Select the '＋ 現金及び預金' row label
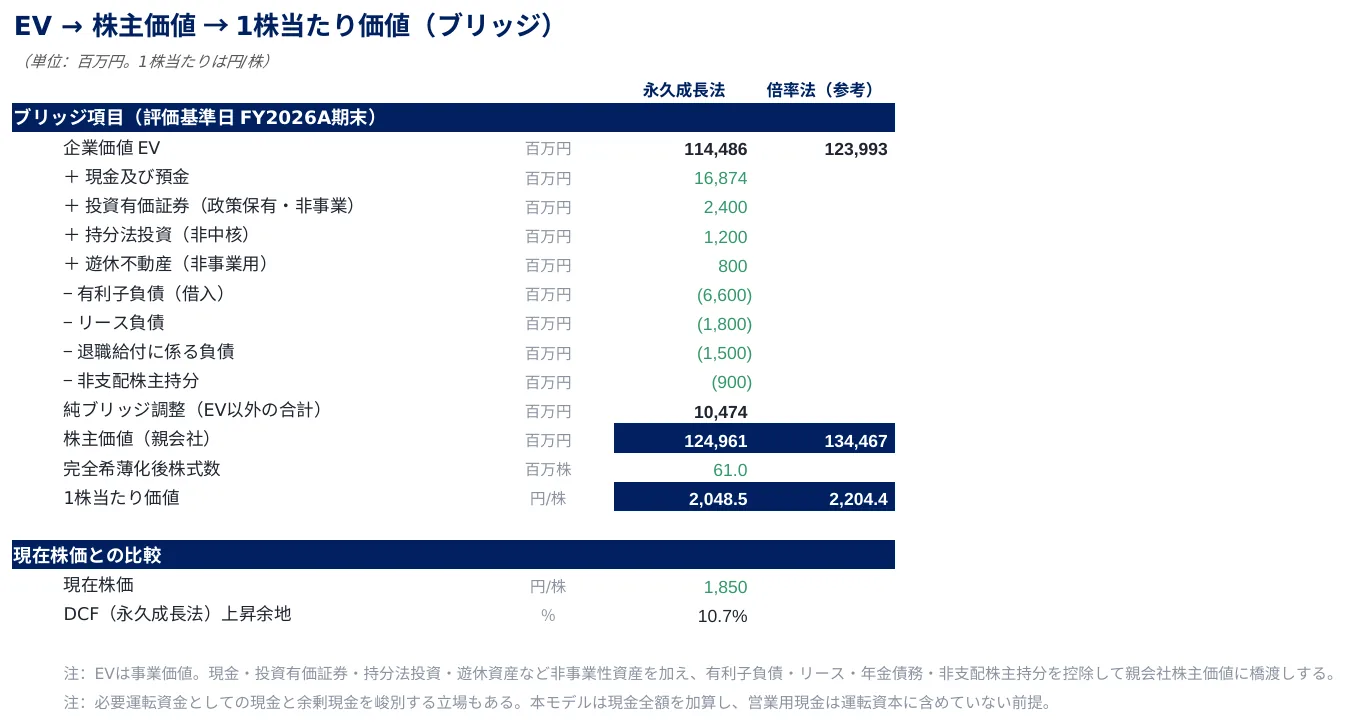Viewport: 1345px width, 722px height. (x=126, y=177)
